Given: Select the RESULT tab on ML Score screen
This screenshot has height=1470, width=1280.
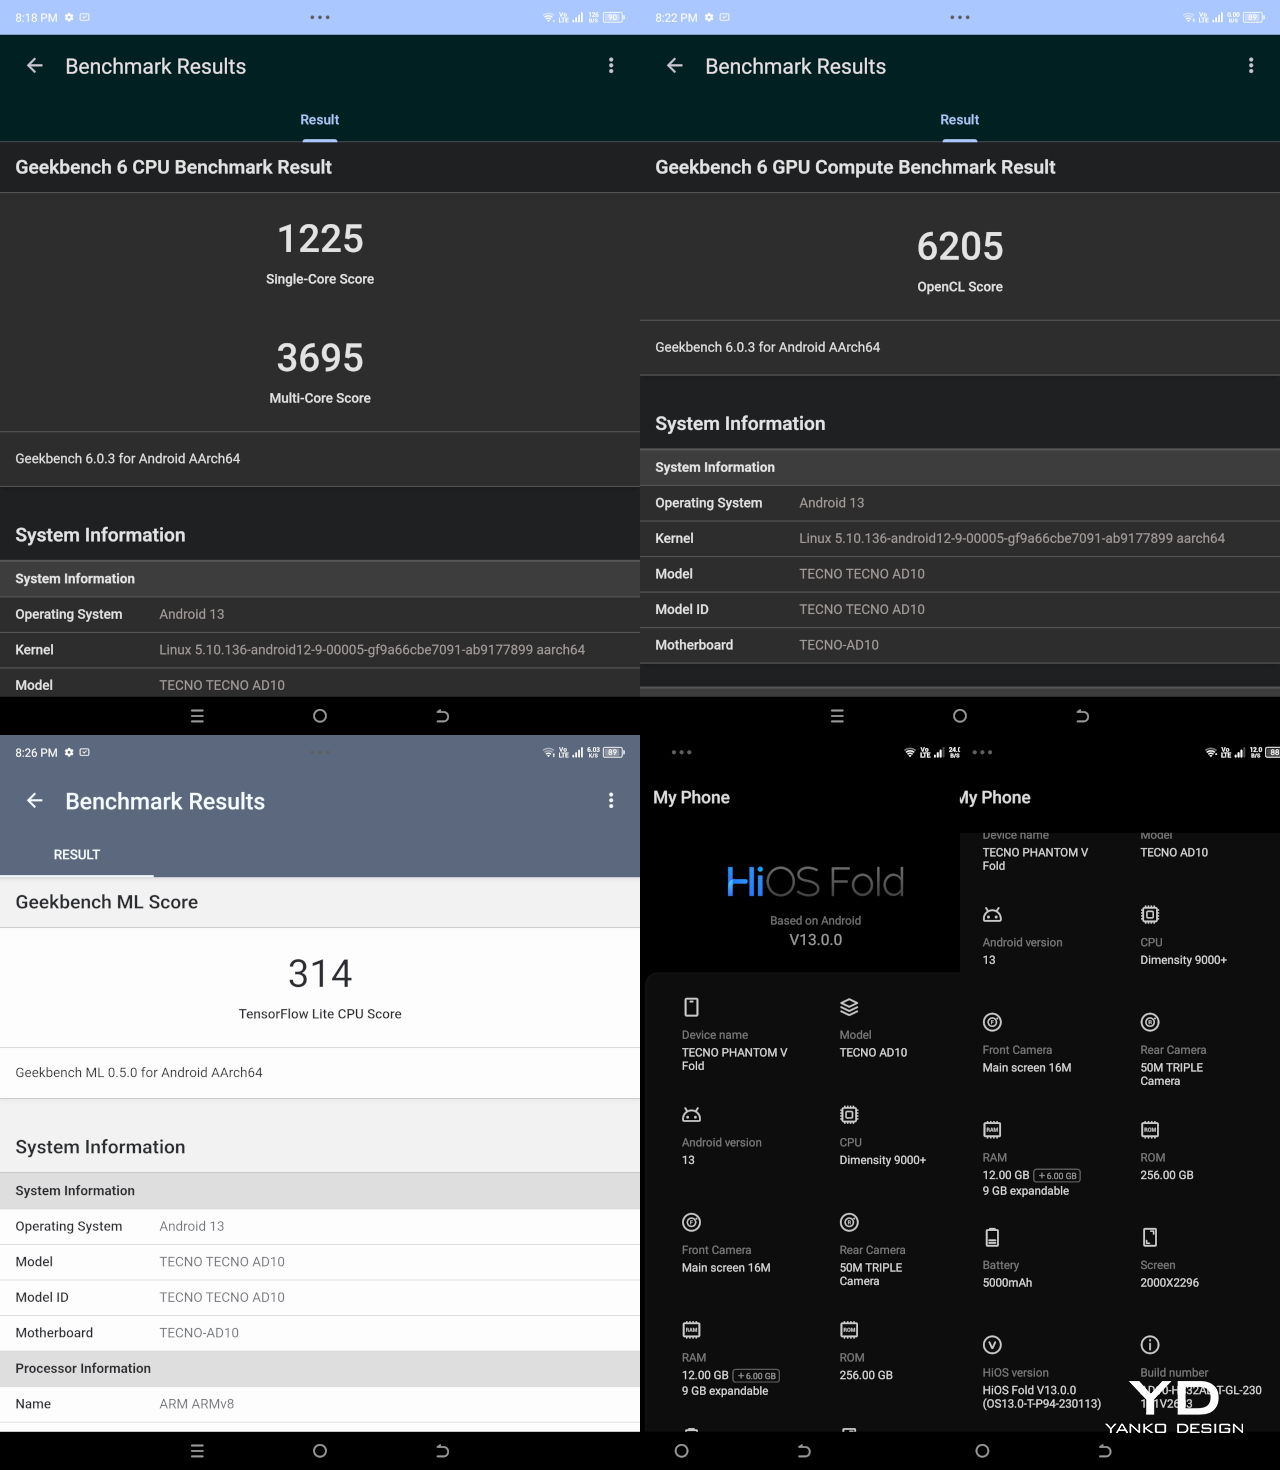Looking at the screenshot, I should tap(77, 855).
